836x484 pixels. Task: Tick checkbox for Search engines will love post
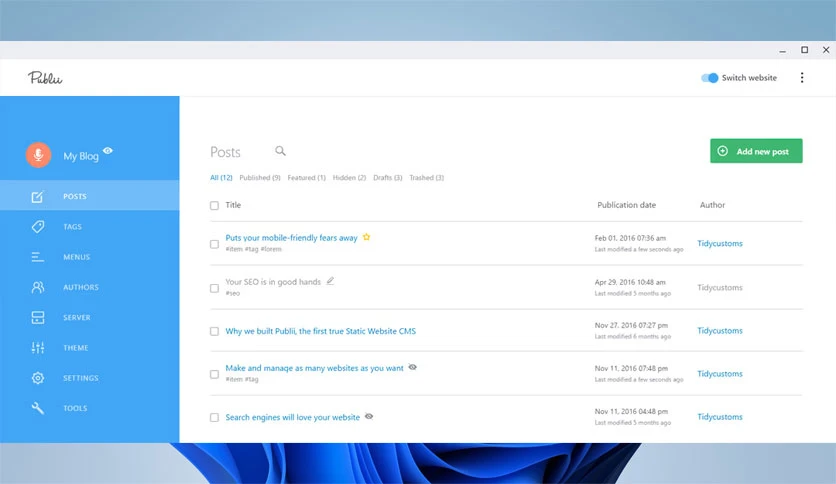coord(214,417)
